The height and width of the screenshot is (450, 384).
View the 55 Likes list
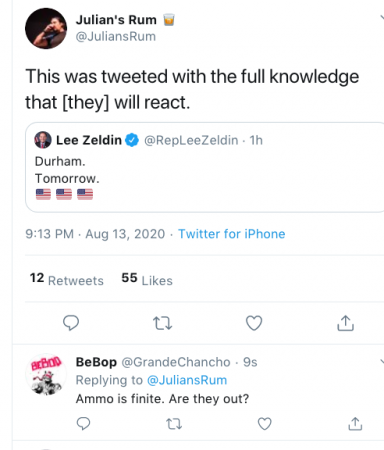[147, 279]
